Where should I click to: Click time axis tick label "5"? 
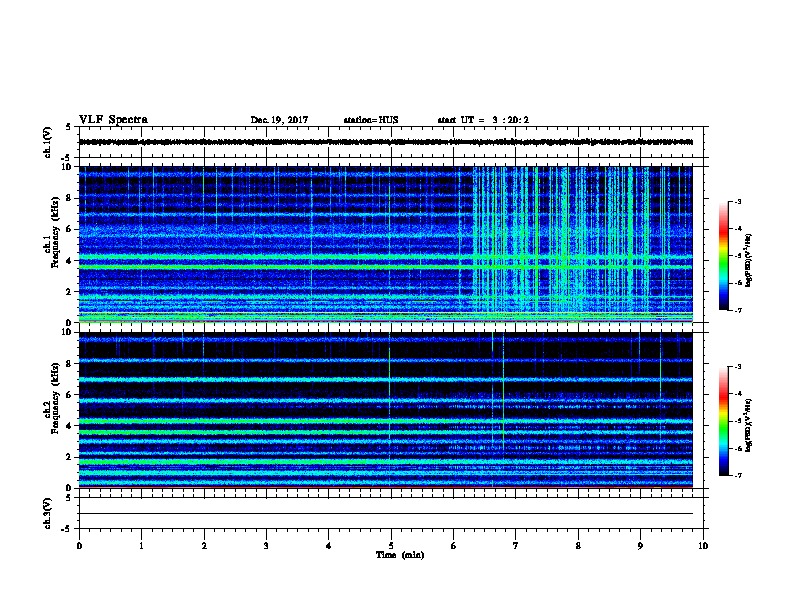391,545
